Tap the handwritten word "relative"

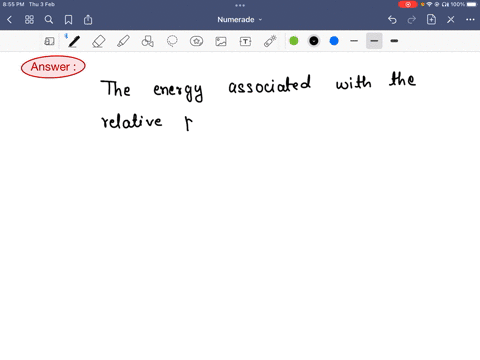click(x=132, y=121)
